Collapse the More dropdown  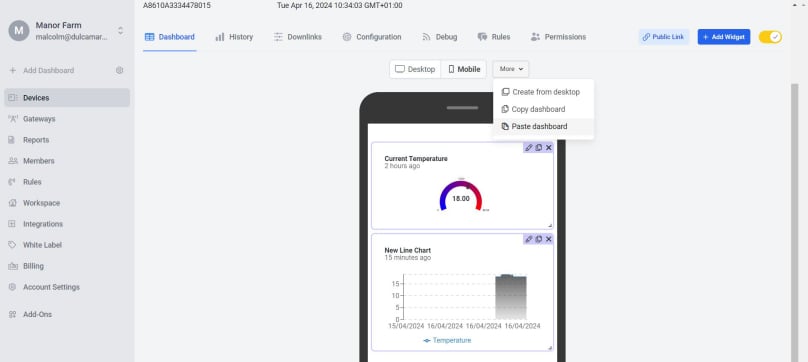[511, 69]
